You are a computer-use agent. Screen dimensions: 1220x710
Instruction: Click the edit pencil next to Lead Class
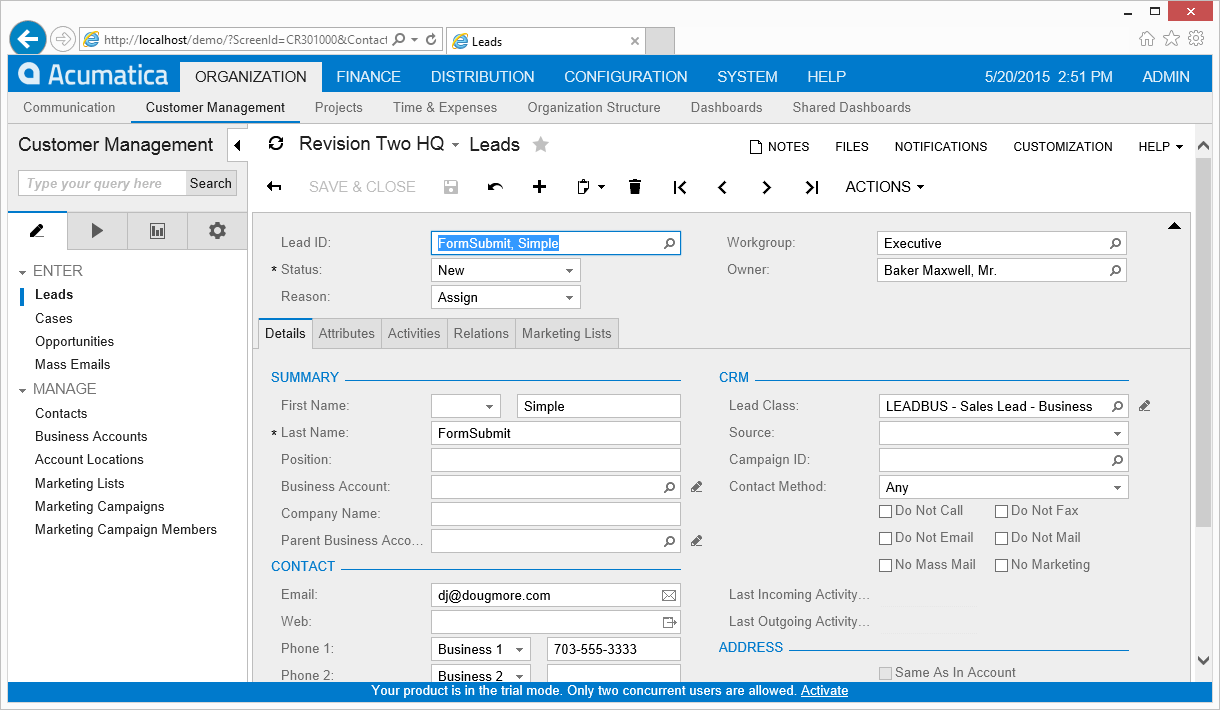point(1145,406)
